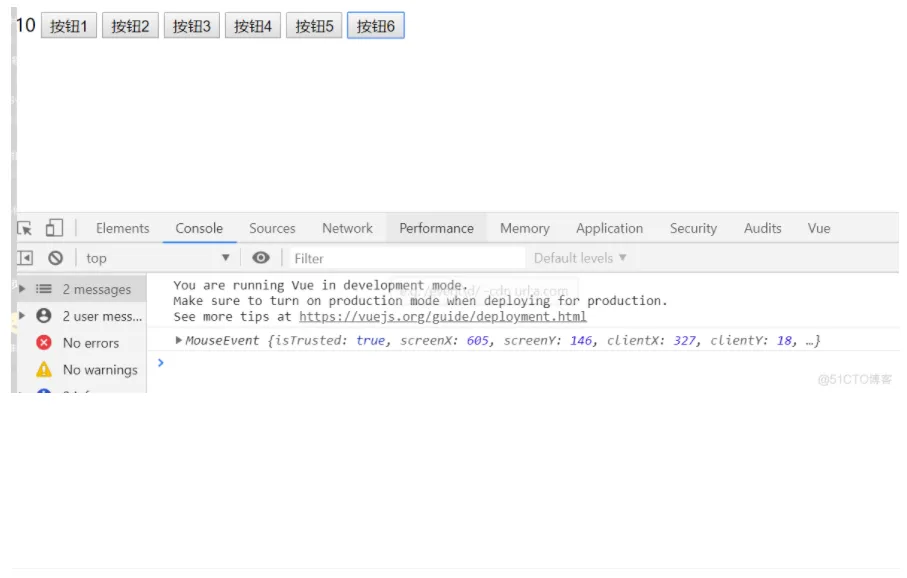The width and height of the screenshot is (907, 578).
Task: Open the Security tab
Action: 693,229
